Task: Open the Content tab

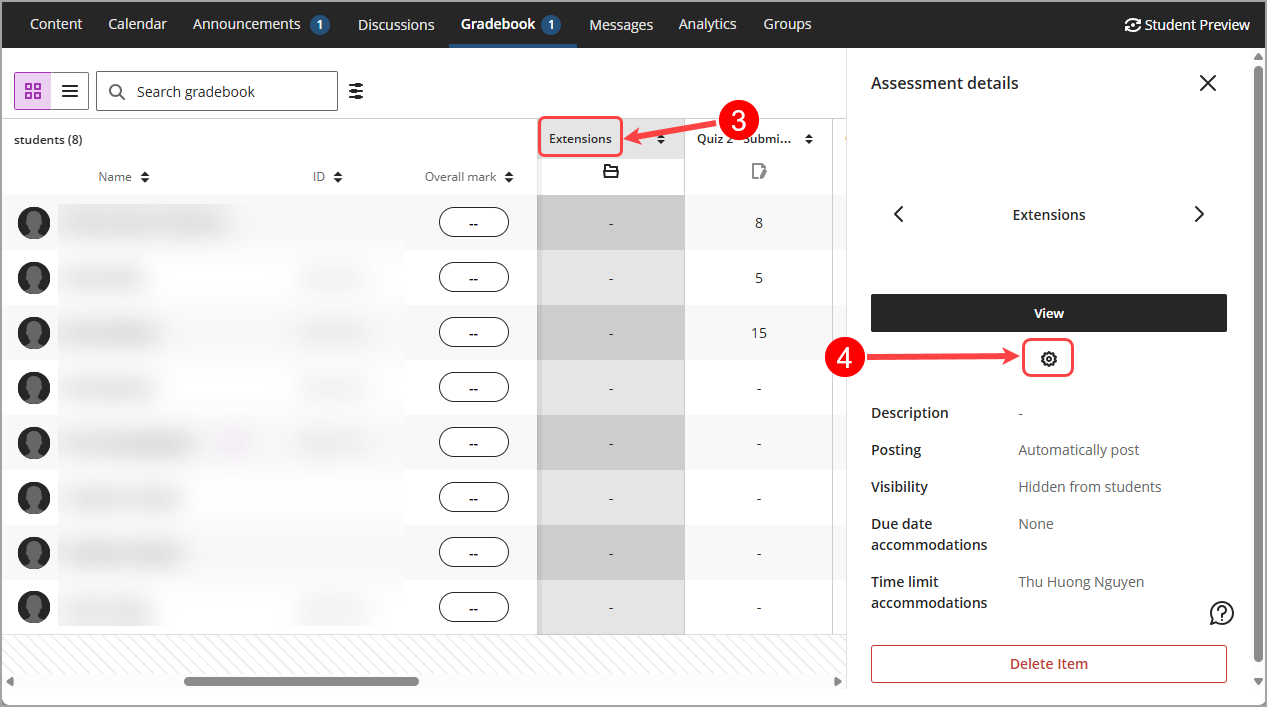Action: tap(56, 24)
